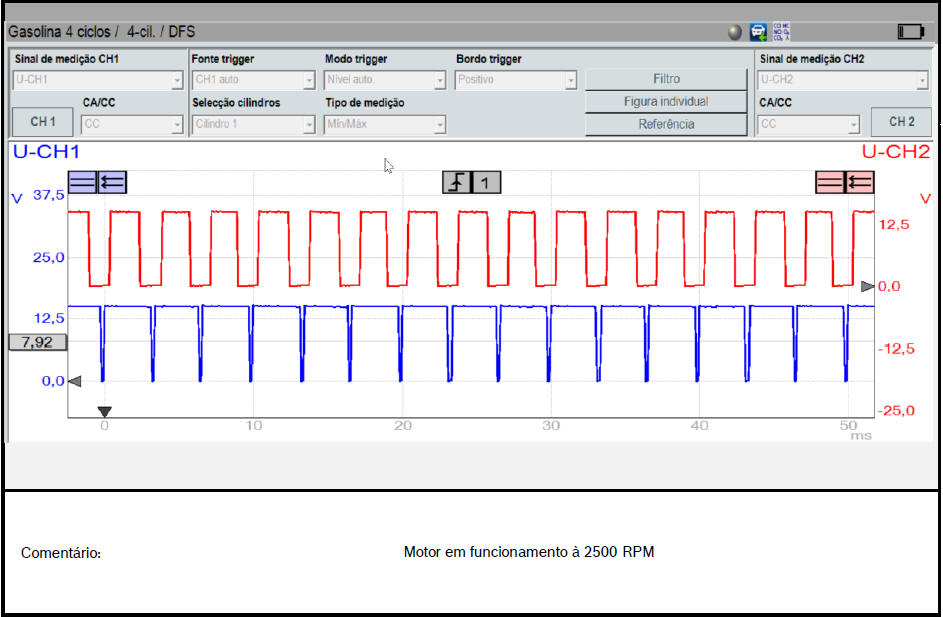
Task: Click the blue CH1 horizontal lines icon
Action: (83, 181)
